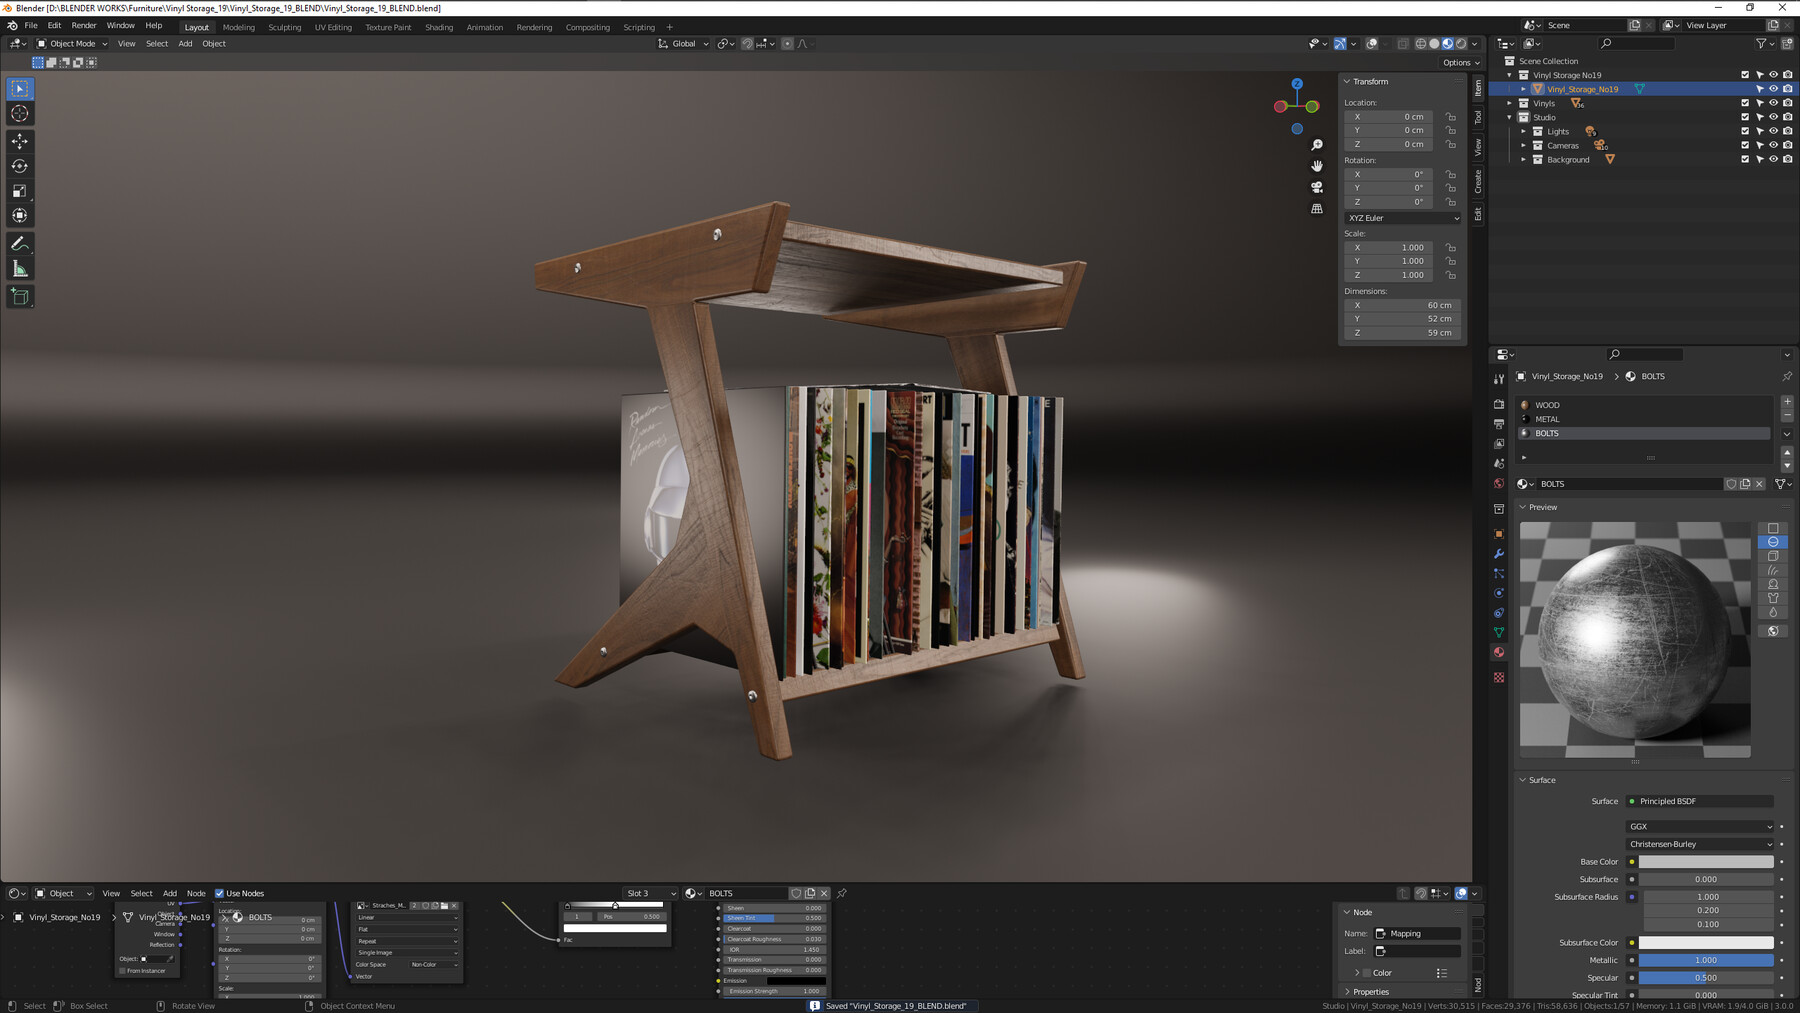Change XYZ Euler rotation order dropdown
The width and height of the screenshot is (1800, 1013).
[x=1402, y=218]
